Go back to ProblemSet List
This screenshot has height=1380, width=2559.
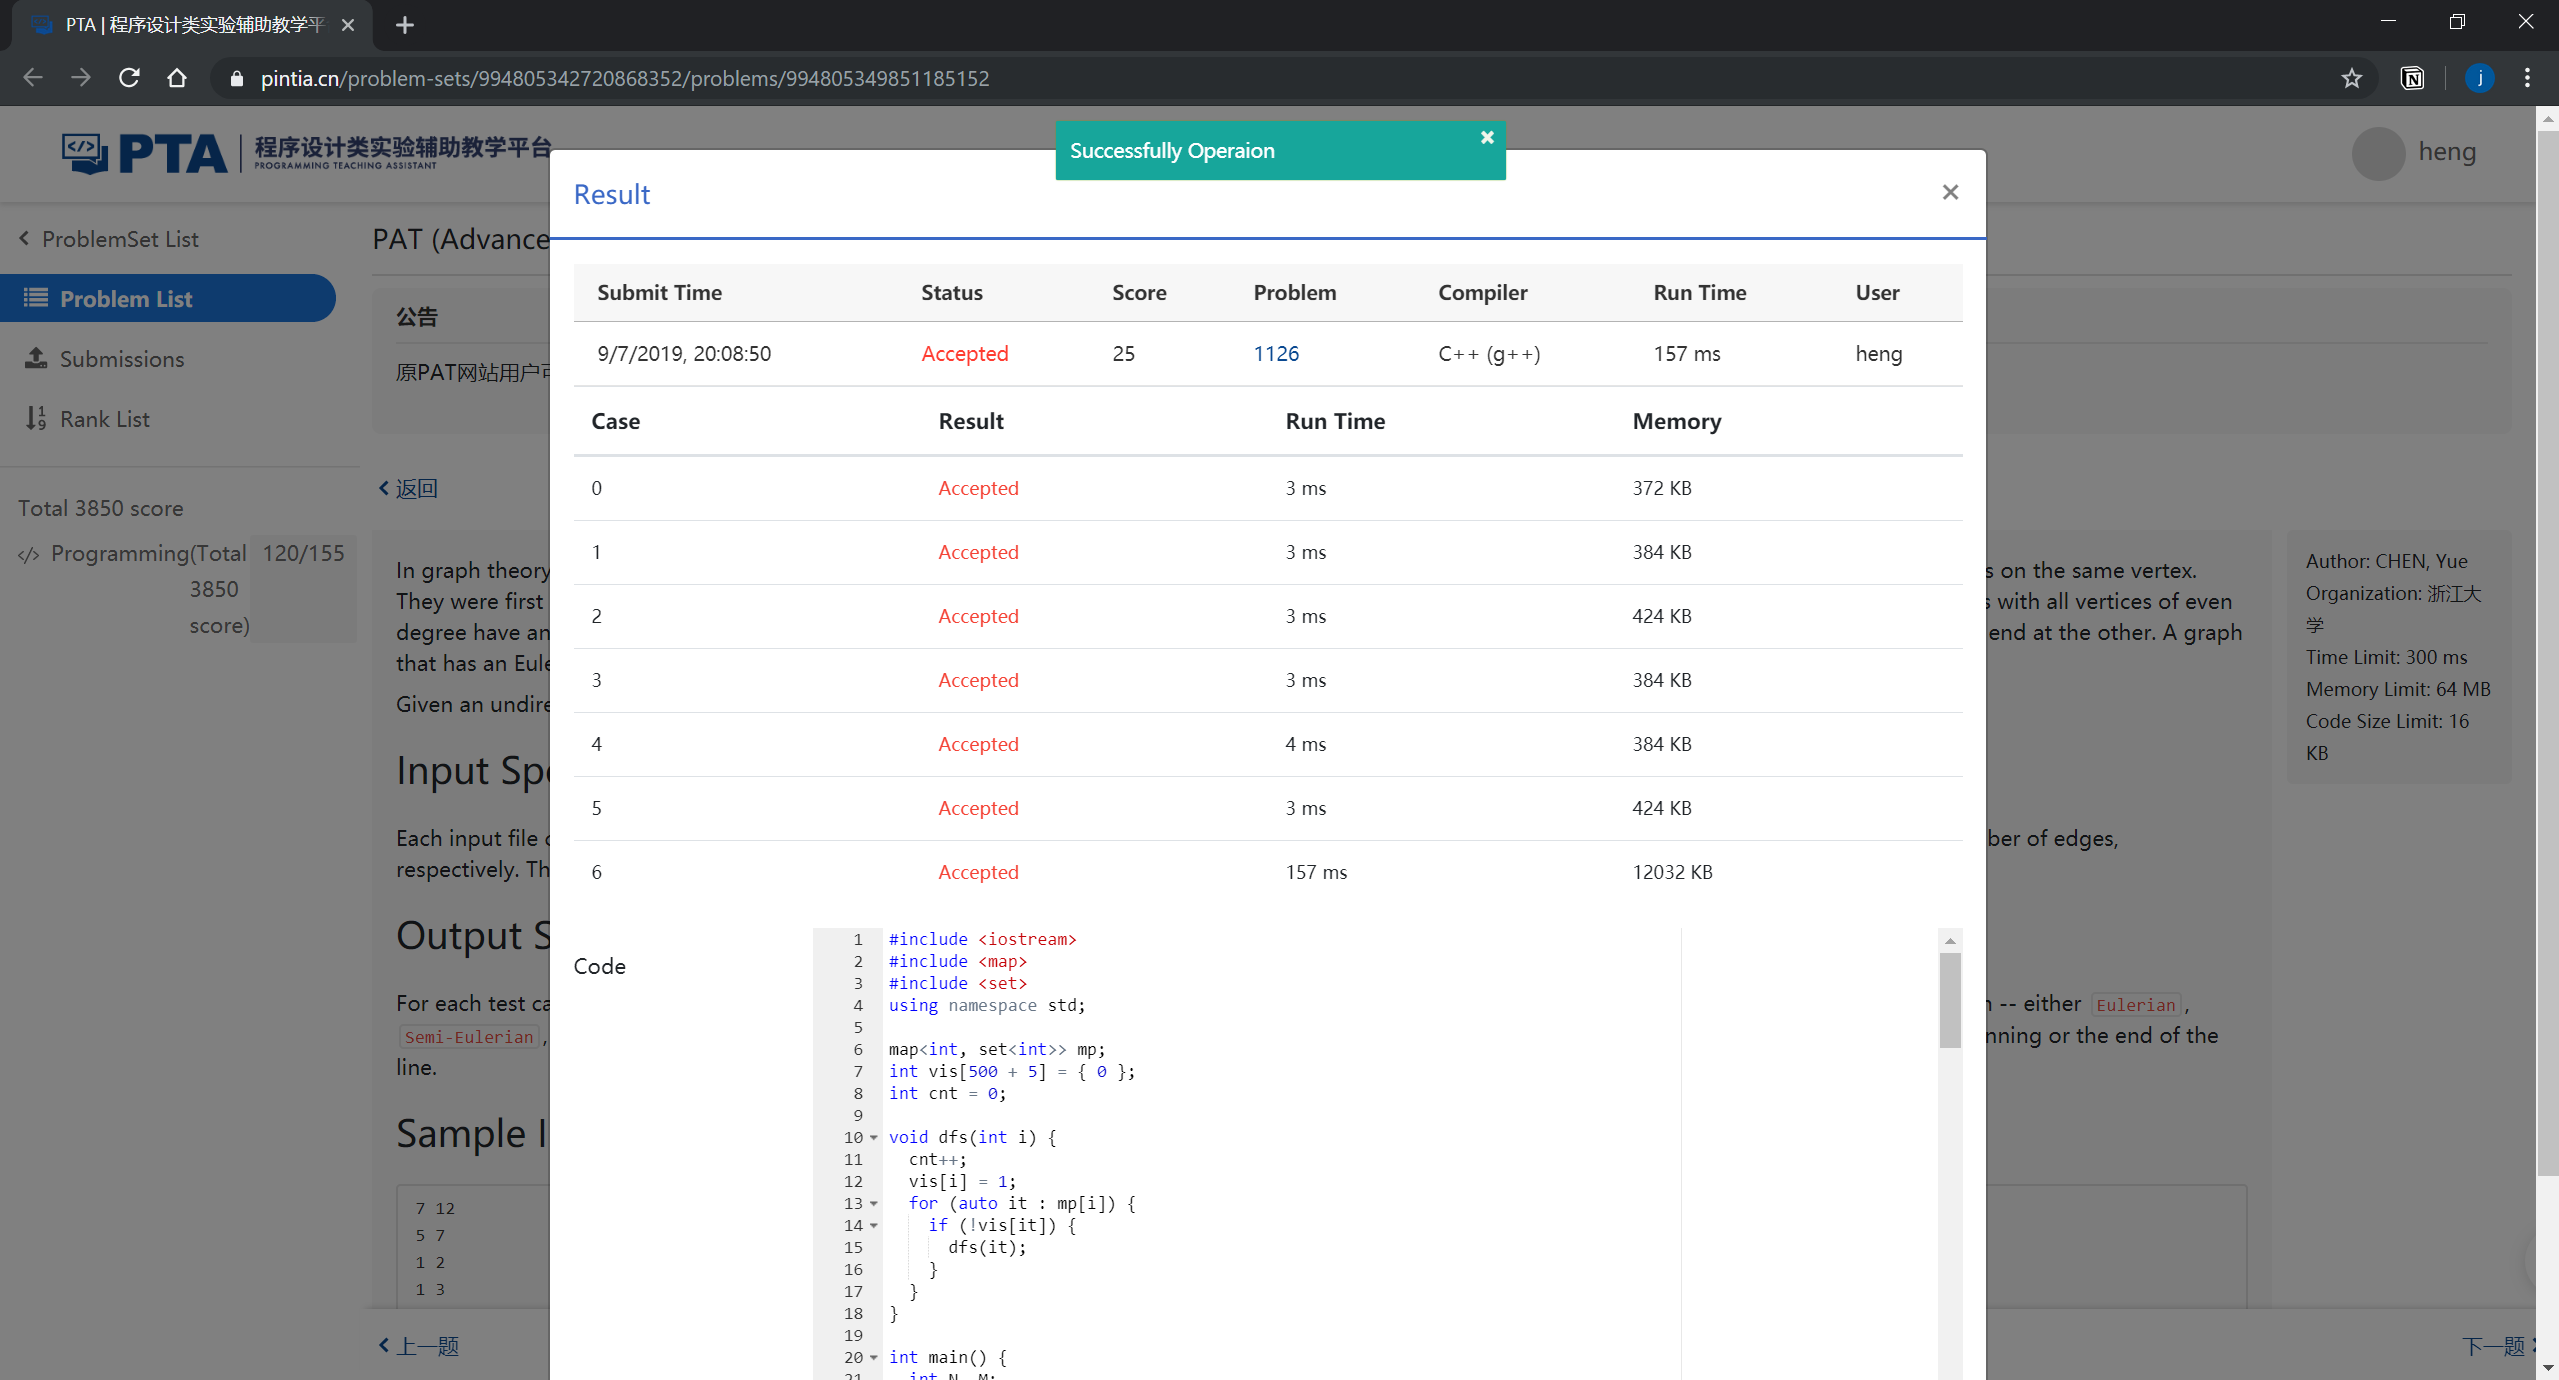click(109, 239)
